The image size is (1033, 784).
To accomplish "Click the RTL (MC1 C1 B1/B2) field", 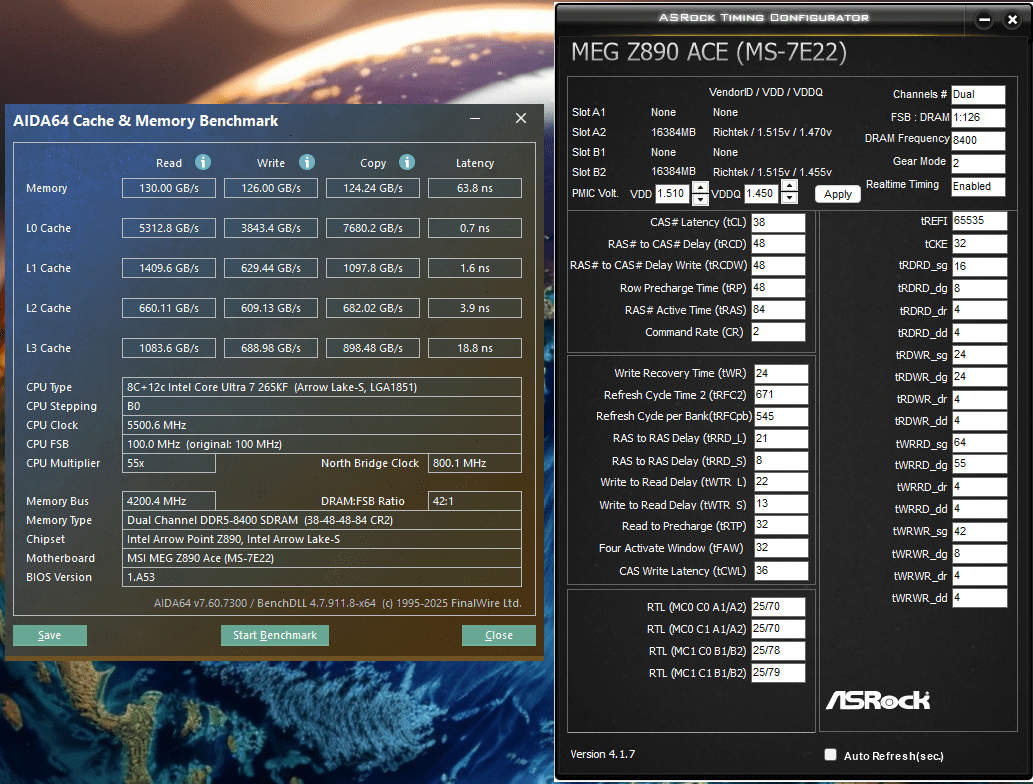I will [777, 673].
